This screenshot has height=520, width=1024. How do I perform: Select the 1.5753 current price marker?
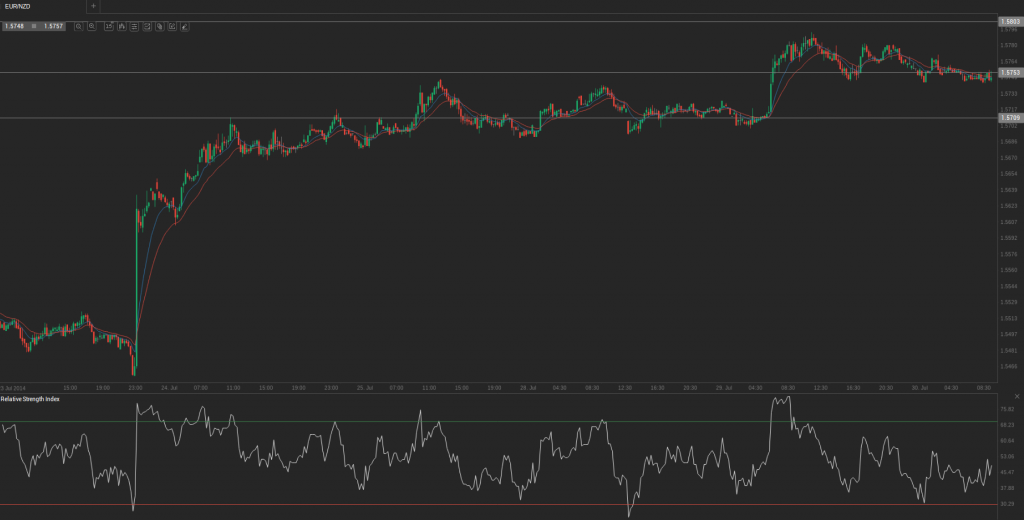coord(1010,73)
